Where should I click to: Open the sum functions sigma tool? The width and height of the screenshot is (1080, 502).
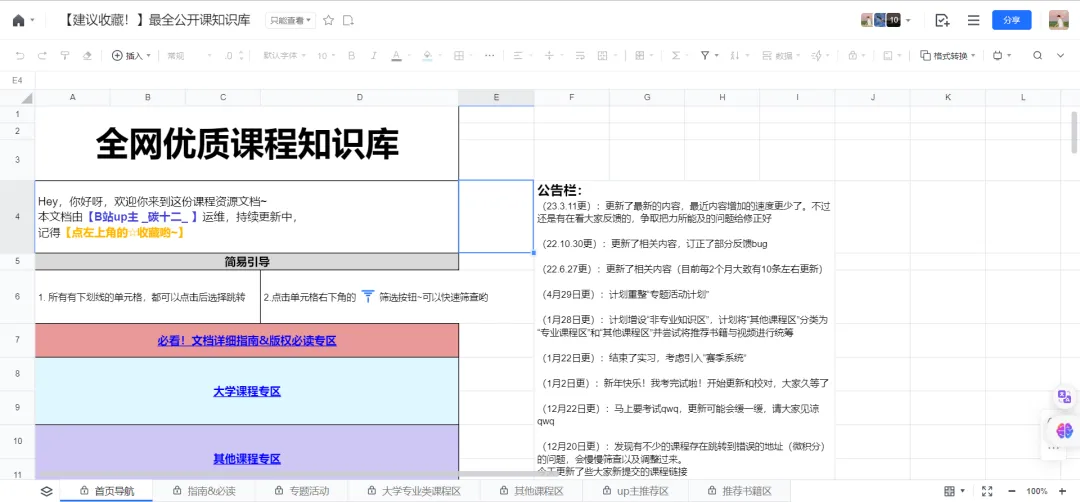point(676,56)
